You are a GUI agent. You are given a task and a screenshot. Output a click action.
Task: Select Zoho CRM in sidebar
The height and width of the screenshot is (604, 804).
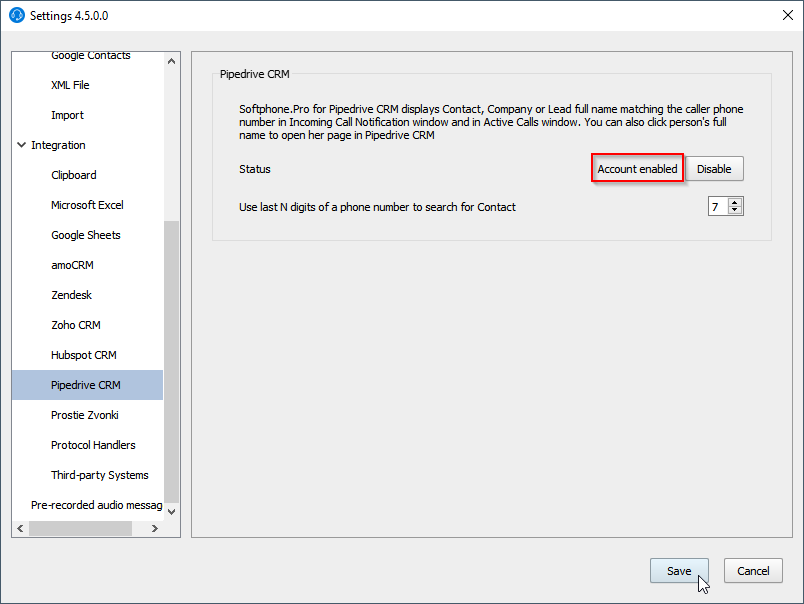(x=76, y=325)
